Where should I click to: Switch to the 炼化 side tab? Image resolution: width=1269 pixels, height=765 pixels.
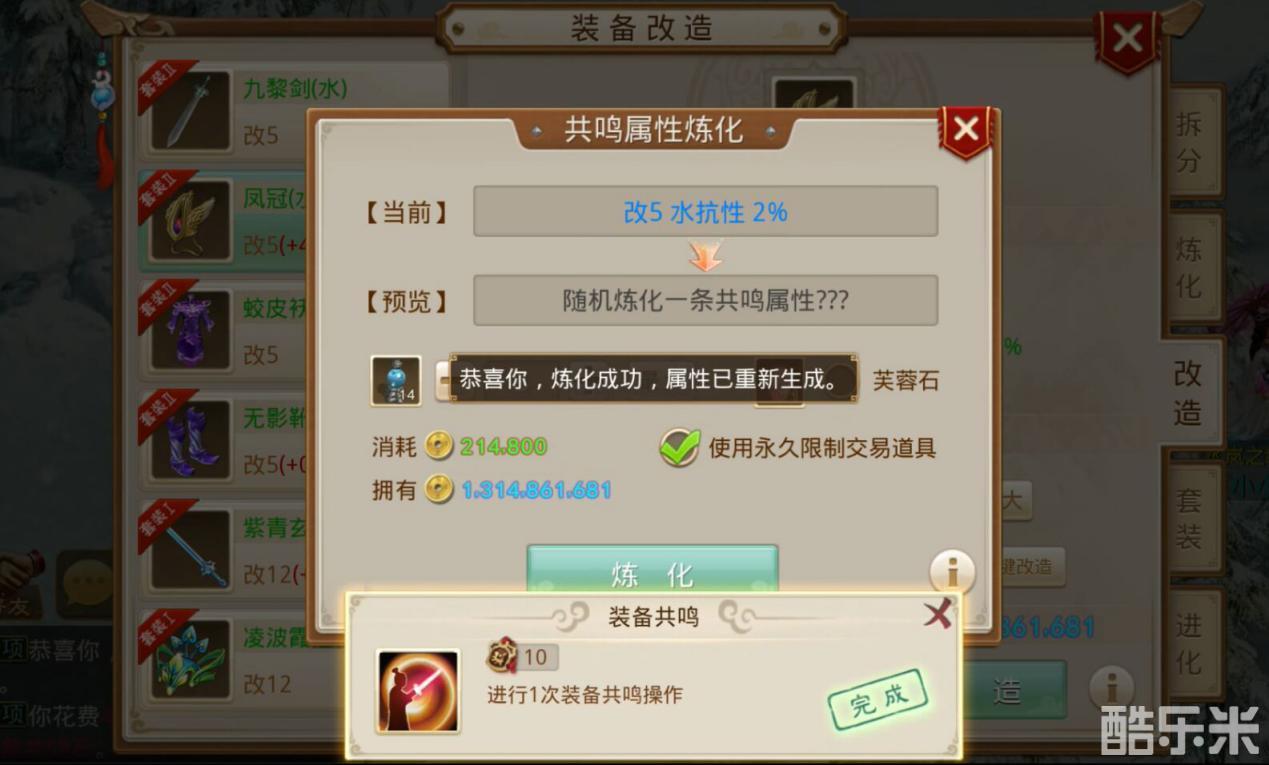tap(1190, 267)
